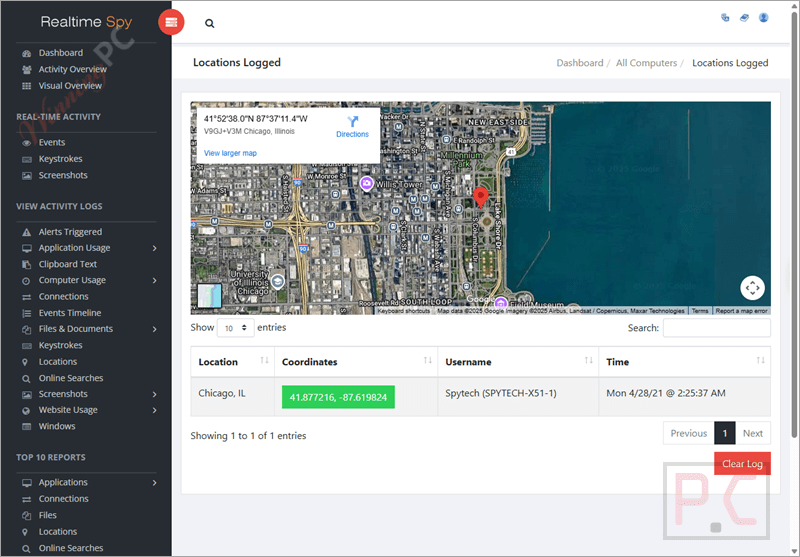800x557 pixels.
Task: Click the Alerts Triggered warning icon
Action: coord(27,232)
